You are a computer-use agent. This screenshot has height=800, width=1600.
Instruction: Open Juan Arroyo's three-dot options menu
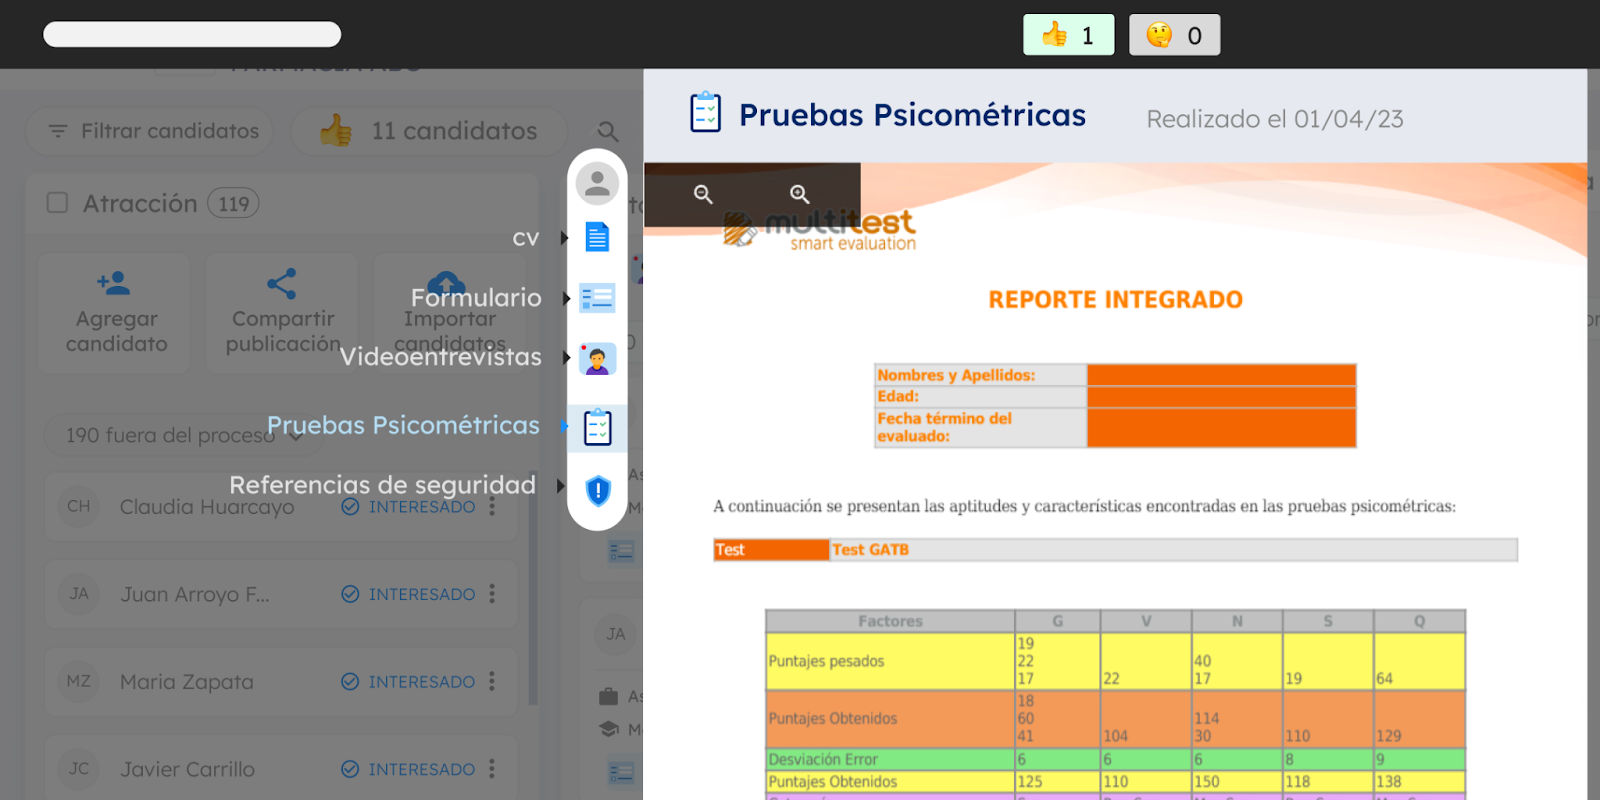click(x=492, y=594)
